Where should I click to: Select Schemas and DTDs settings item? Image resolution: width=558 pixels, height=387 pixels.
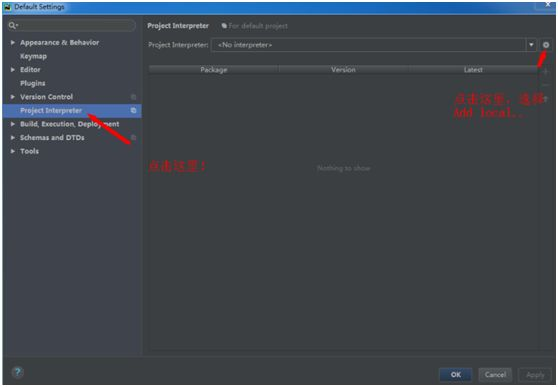(x=52, y=137)
